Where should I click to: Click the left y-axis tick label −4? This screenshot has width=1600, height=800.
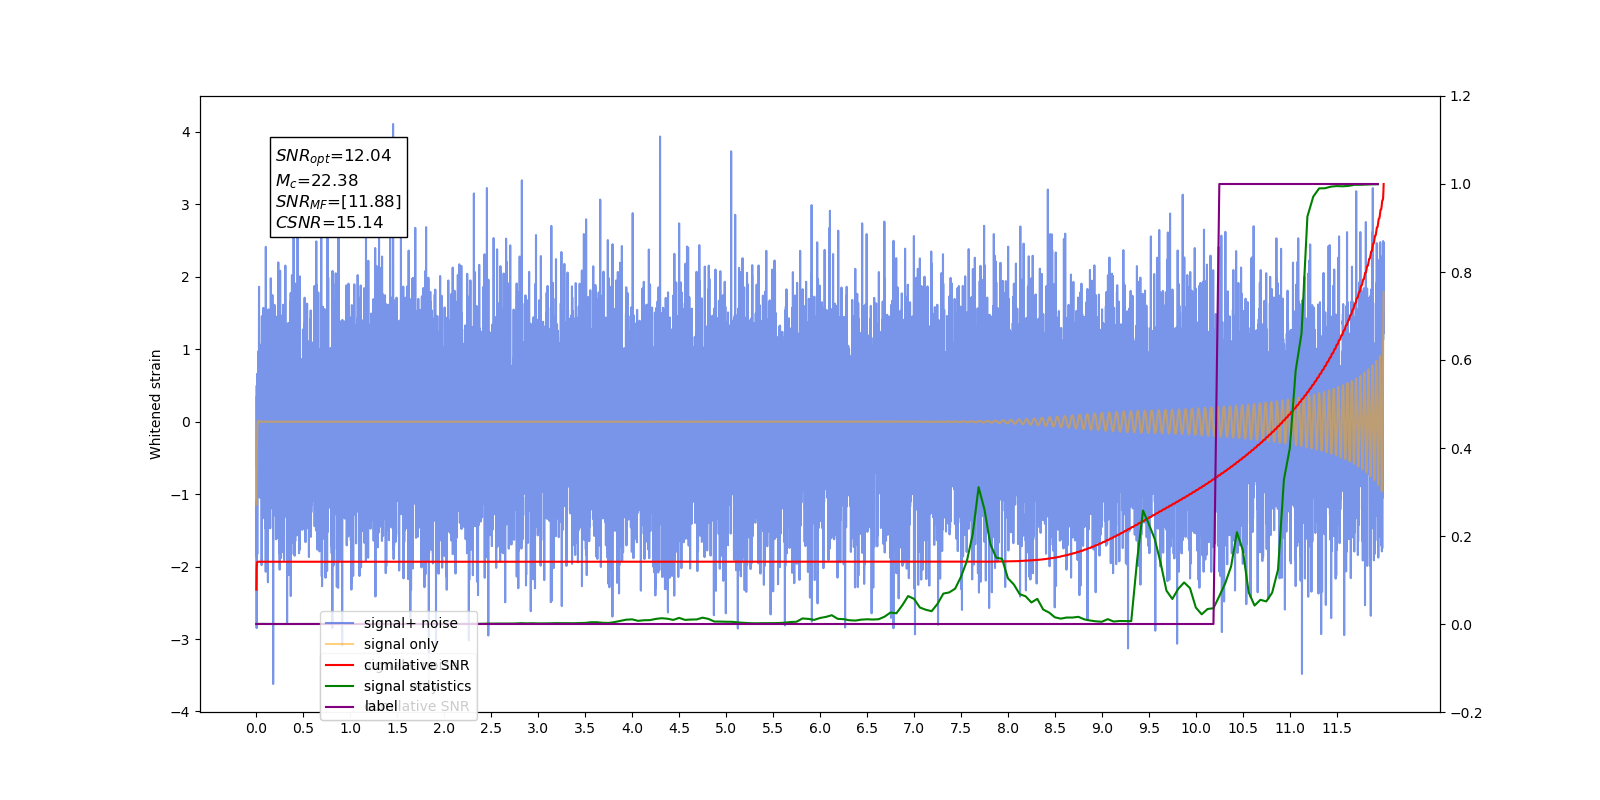(x=181, y=712)
